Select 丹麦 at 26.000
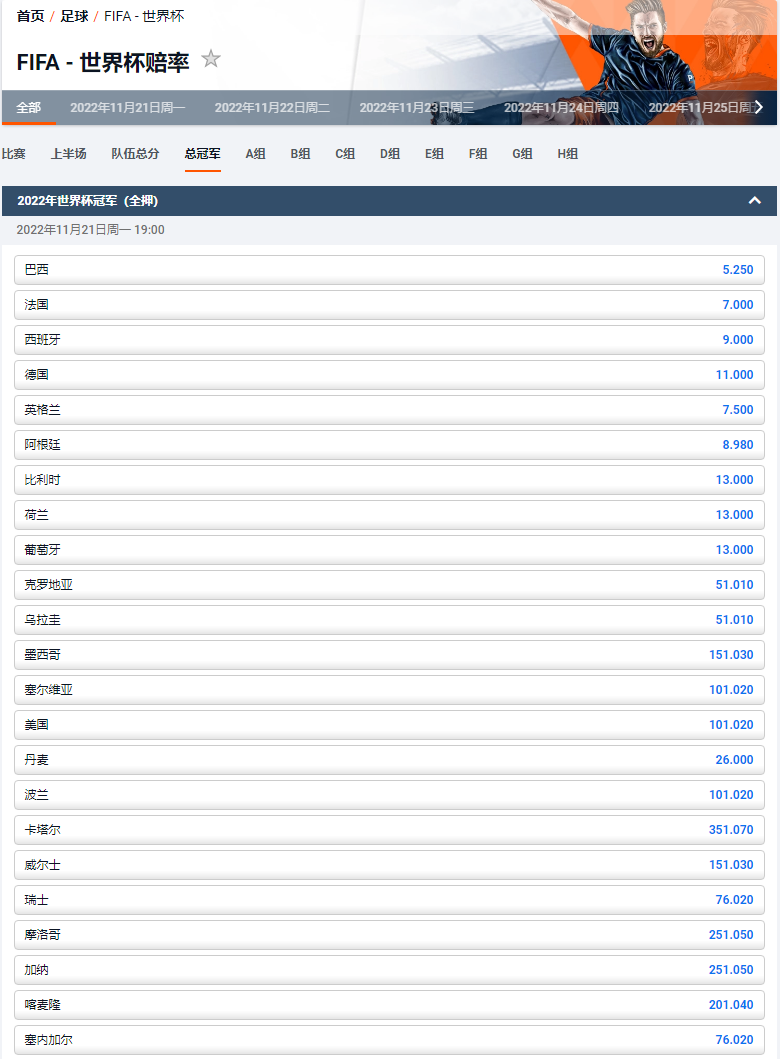Screen dimensions: 780x1059 click(x=389, y=760)
